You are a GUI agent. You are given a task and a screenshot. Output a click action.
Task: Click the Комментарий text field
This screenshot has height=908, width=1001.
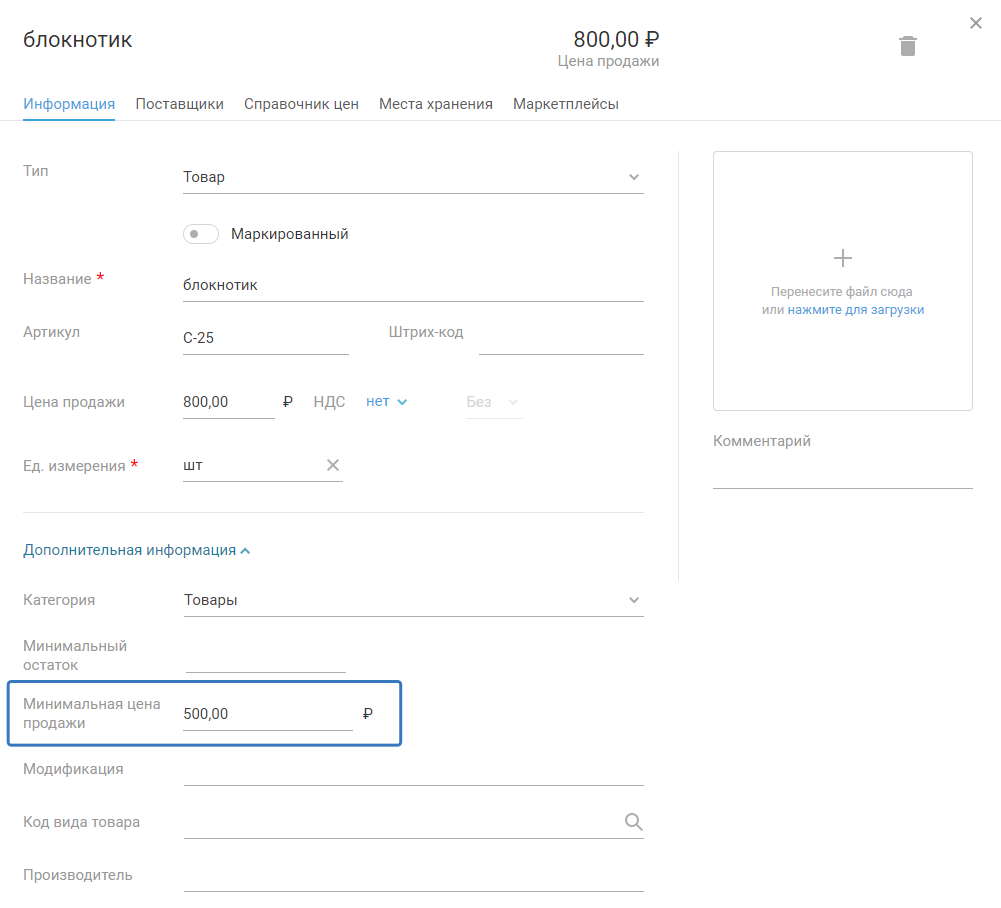842,473
